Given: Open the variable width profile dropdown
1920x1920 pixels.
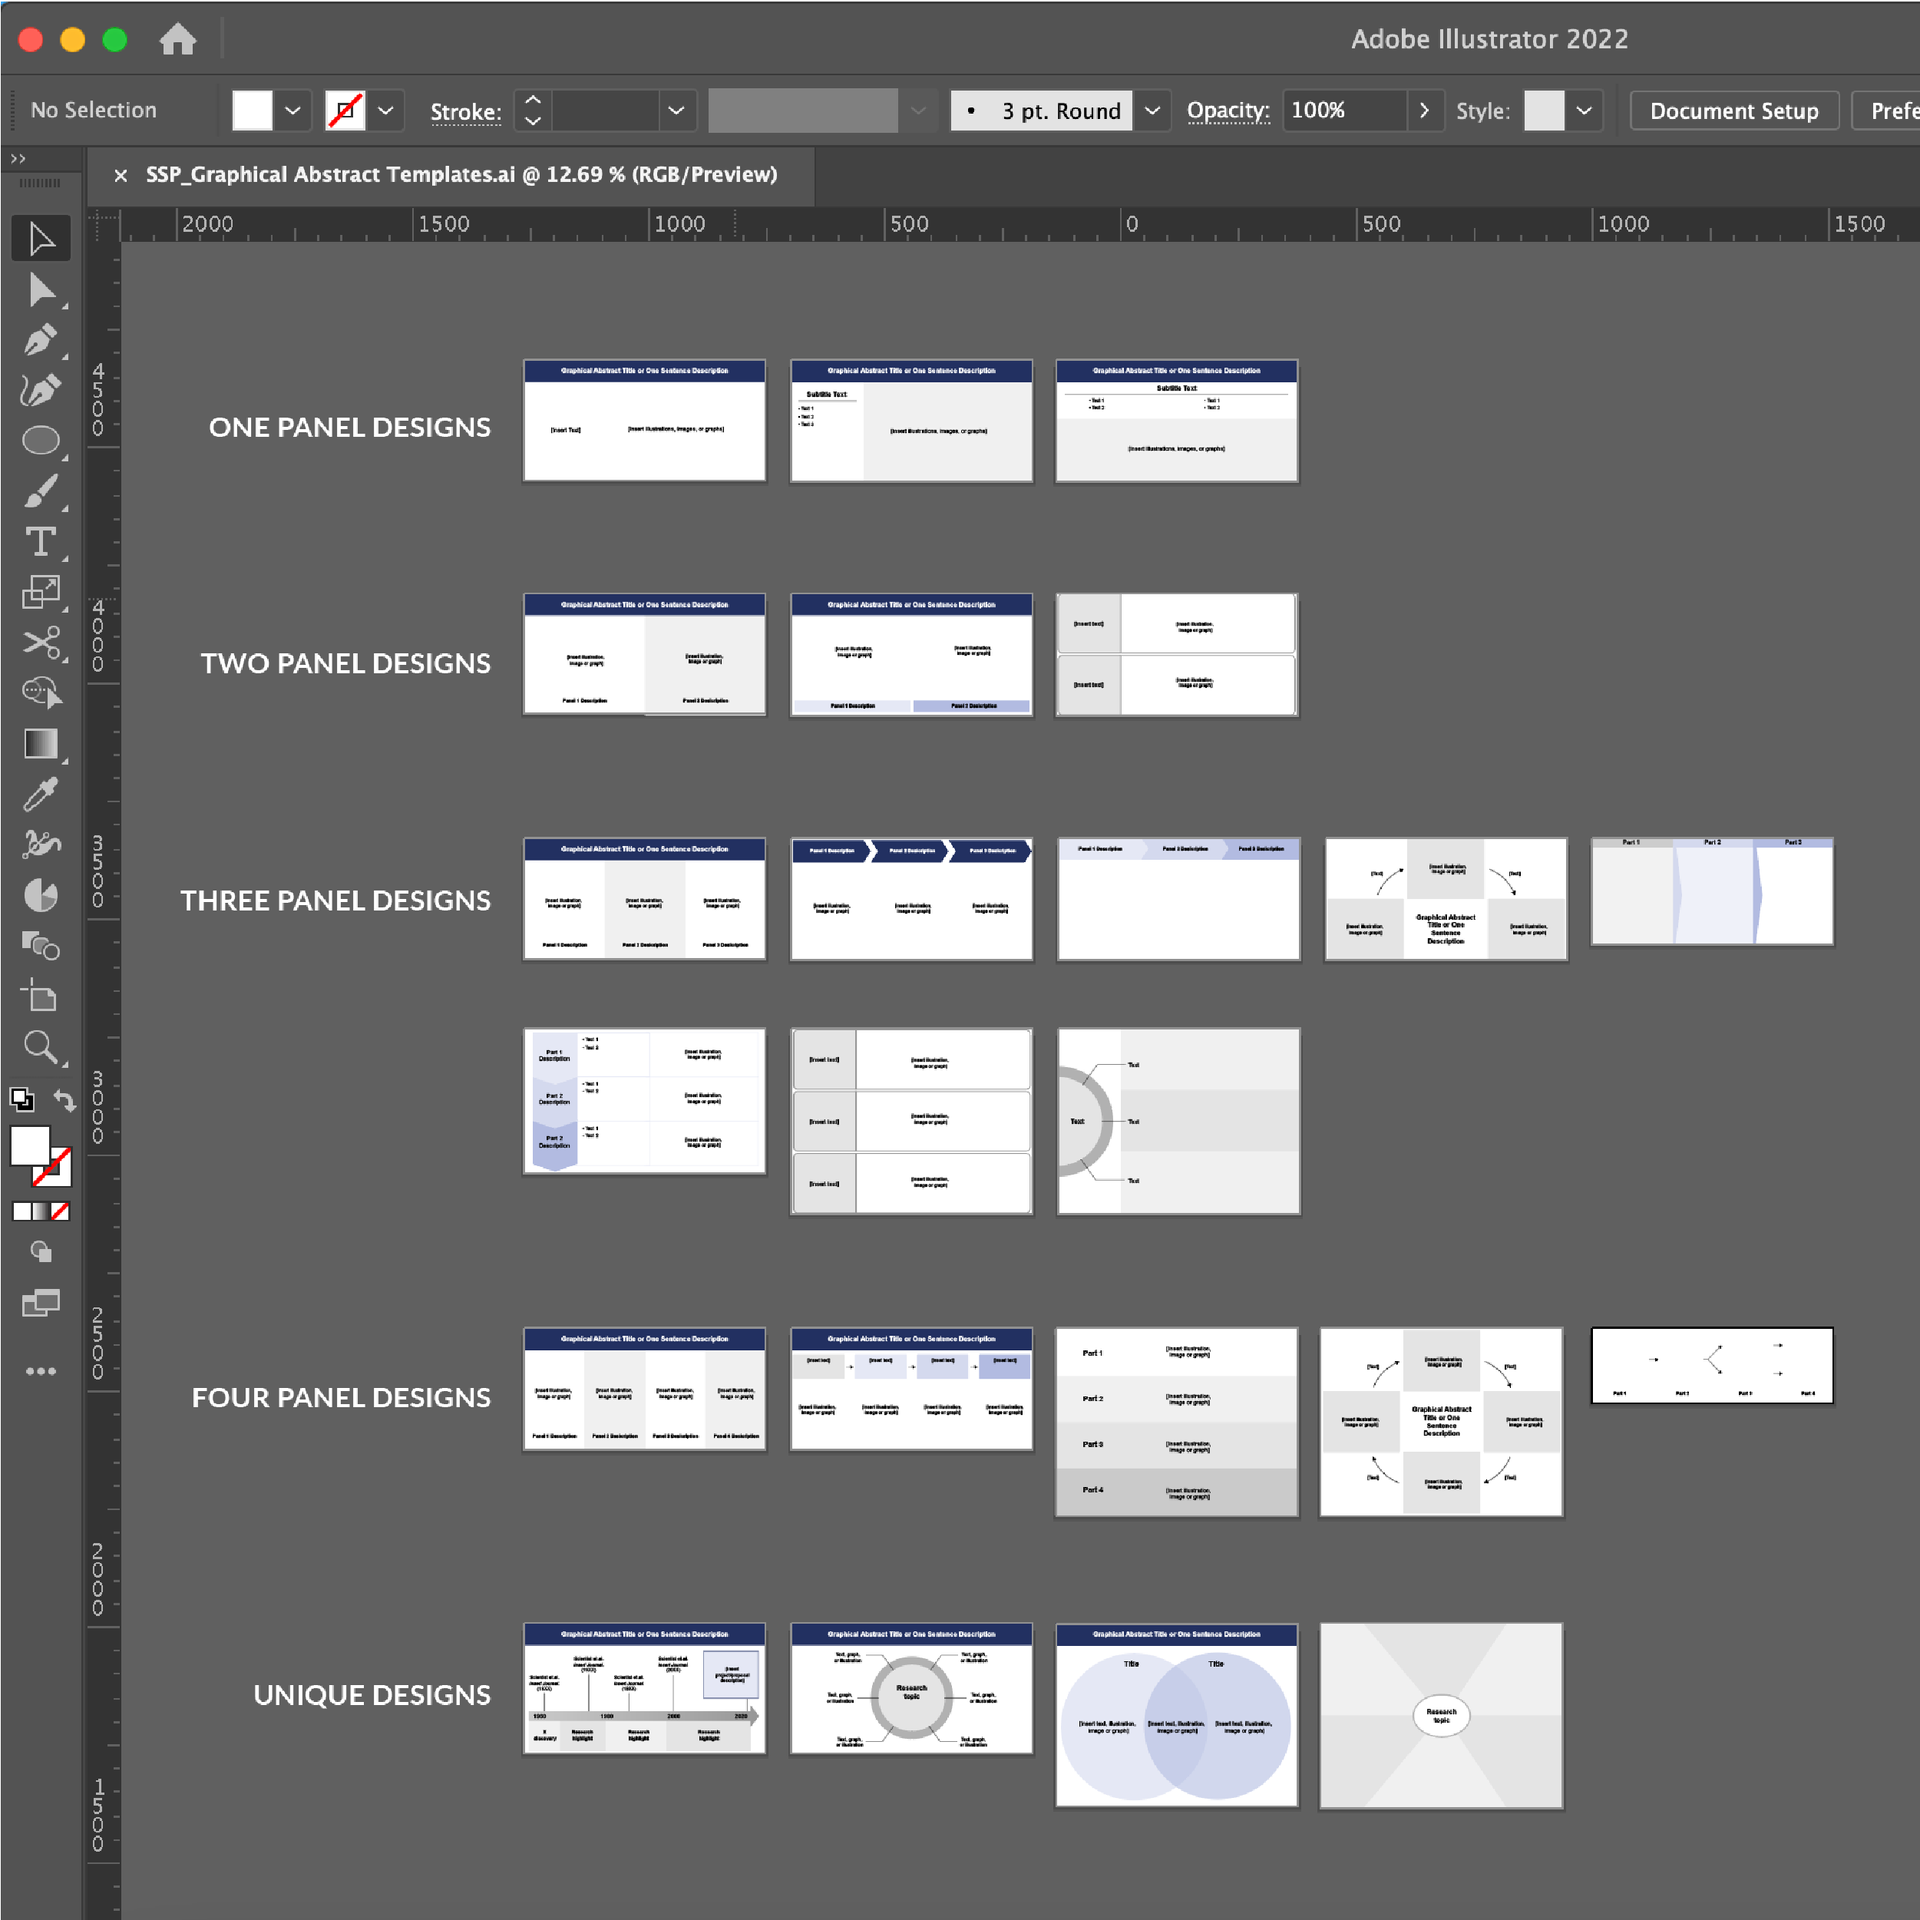Looking at the screenshot, I should click(918, 110).
